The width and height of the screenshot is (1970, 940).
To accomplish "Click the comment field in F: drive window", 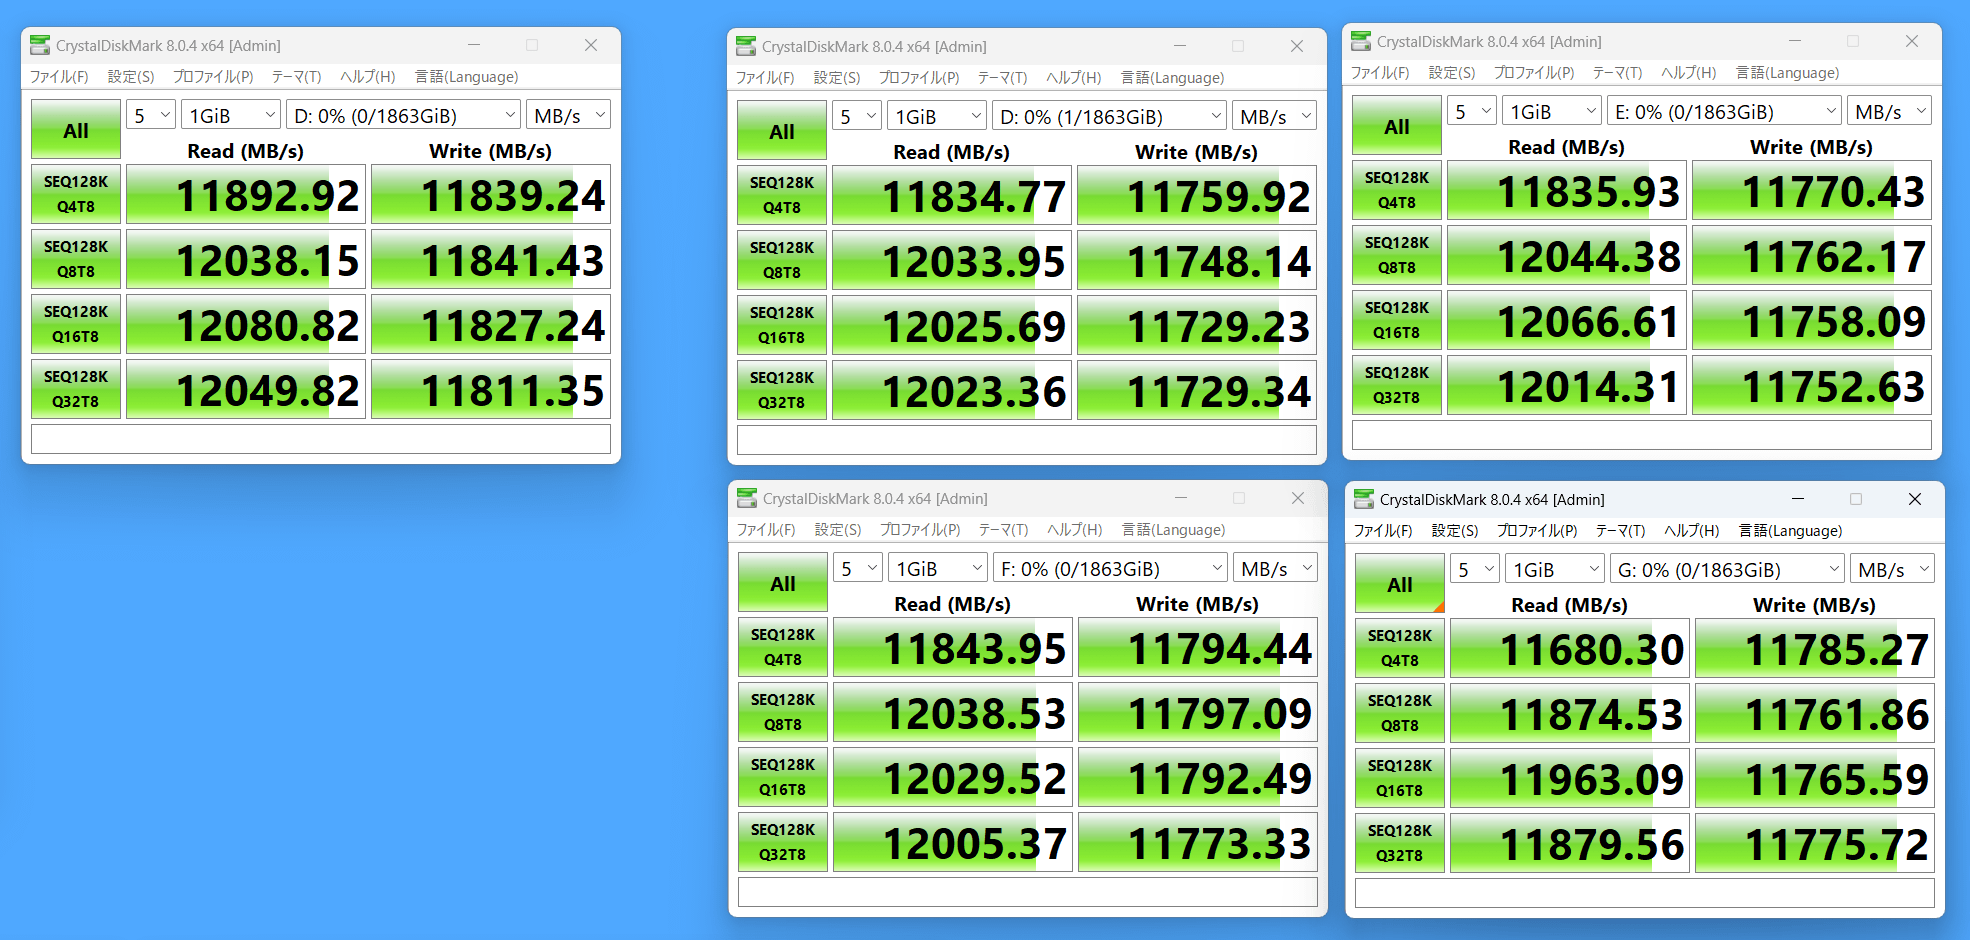I will [x=1027, y=892].
